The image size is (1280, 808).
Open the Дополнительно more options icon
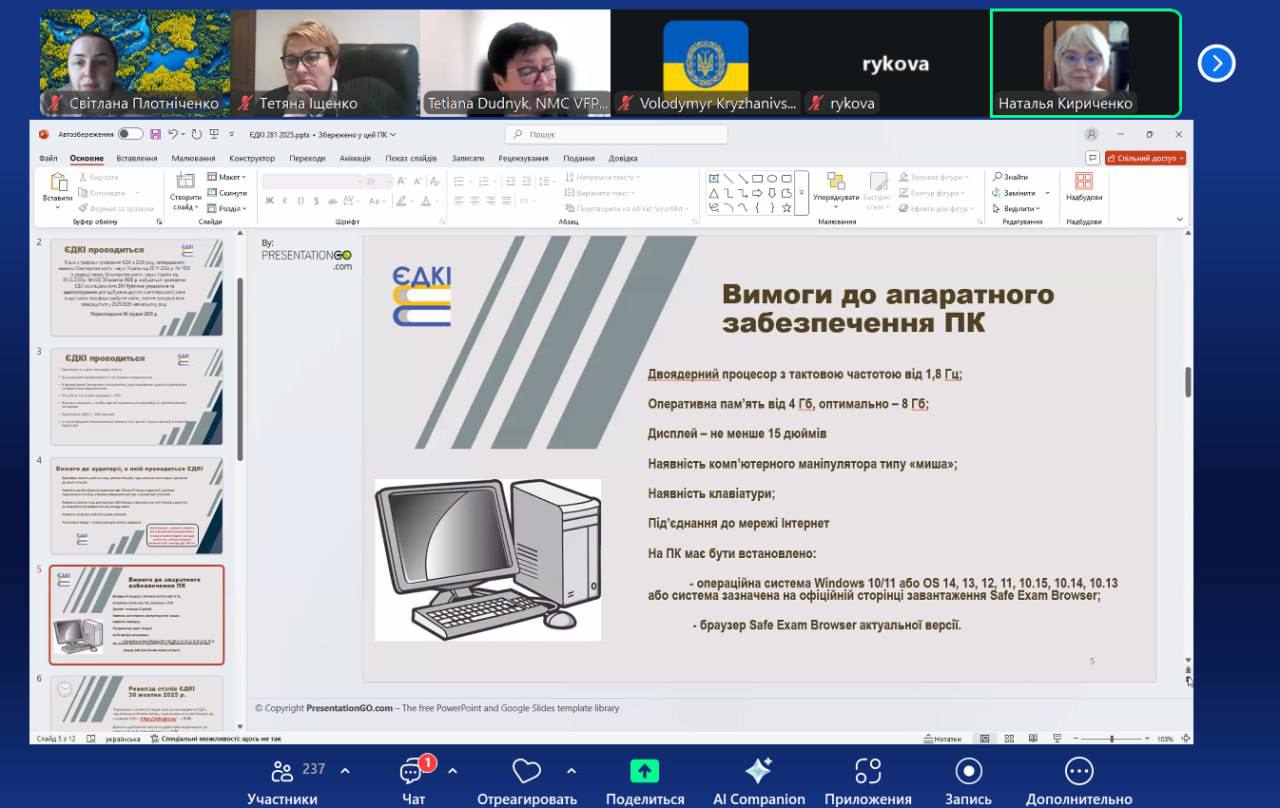click(x=1078, y=770)
